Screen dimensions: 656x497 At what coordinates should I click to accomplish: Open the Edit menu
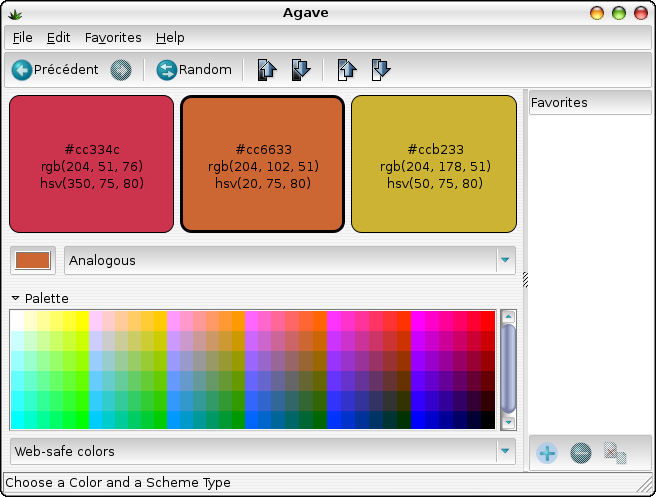[x=58, y=38]
